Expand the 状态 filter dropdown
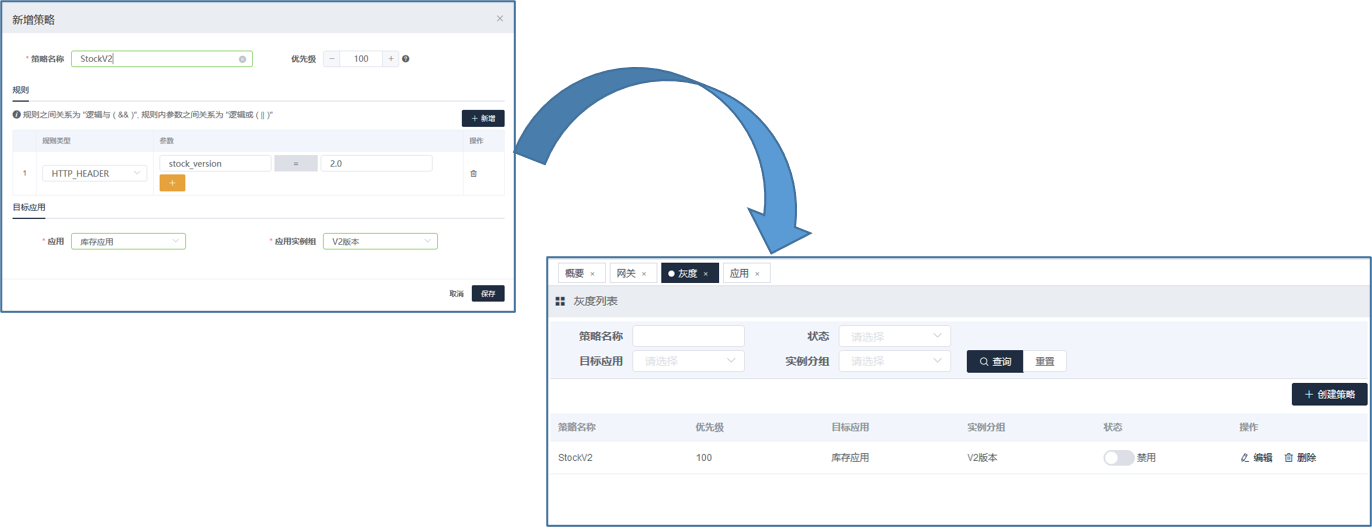Viewport: 1372px width, 527px height. [894, 336]
